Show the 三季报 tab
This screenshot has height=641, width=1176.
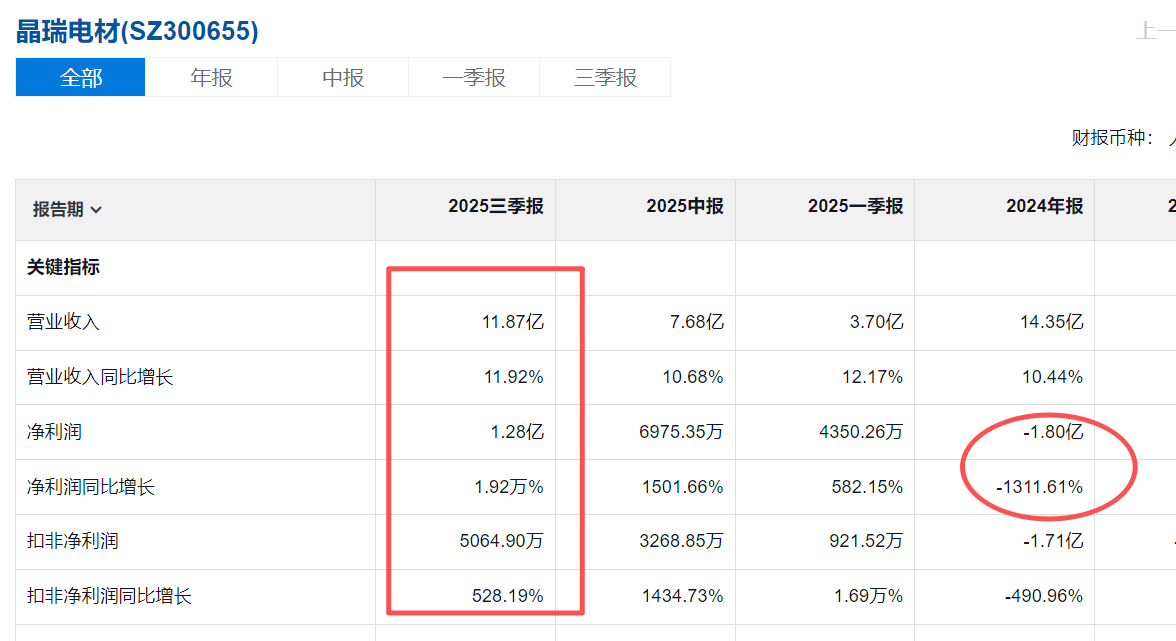pyautogui.click(x=605, y=77)
